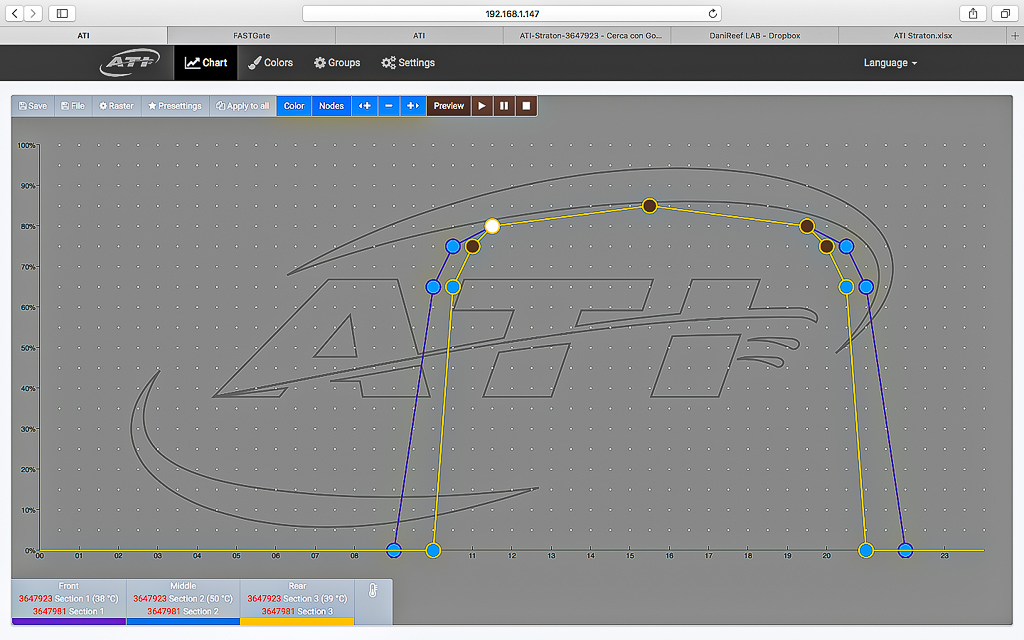Click the Save toolbar button
Viewport: 1024px width, 640px height.
coord(33,106)
